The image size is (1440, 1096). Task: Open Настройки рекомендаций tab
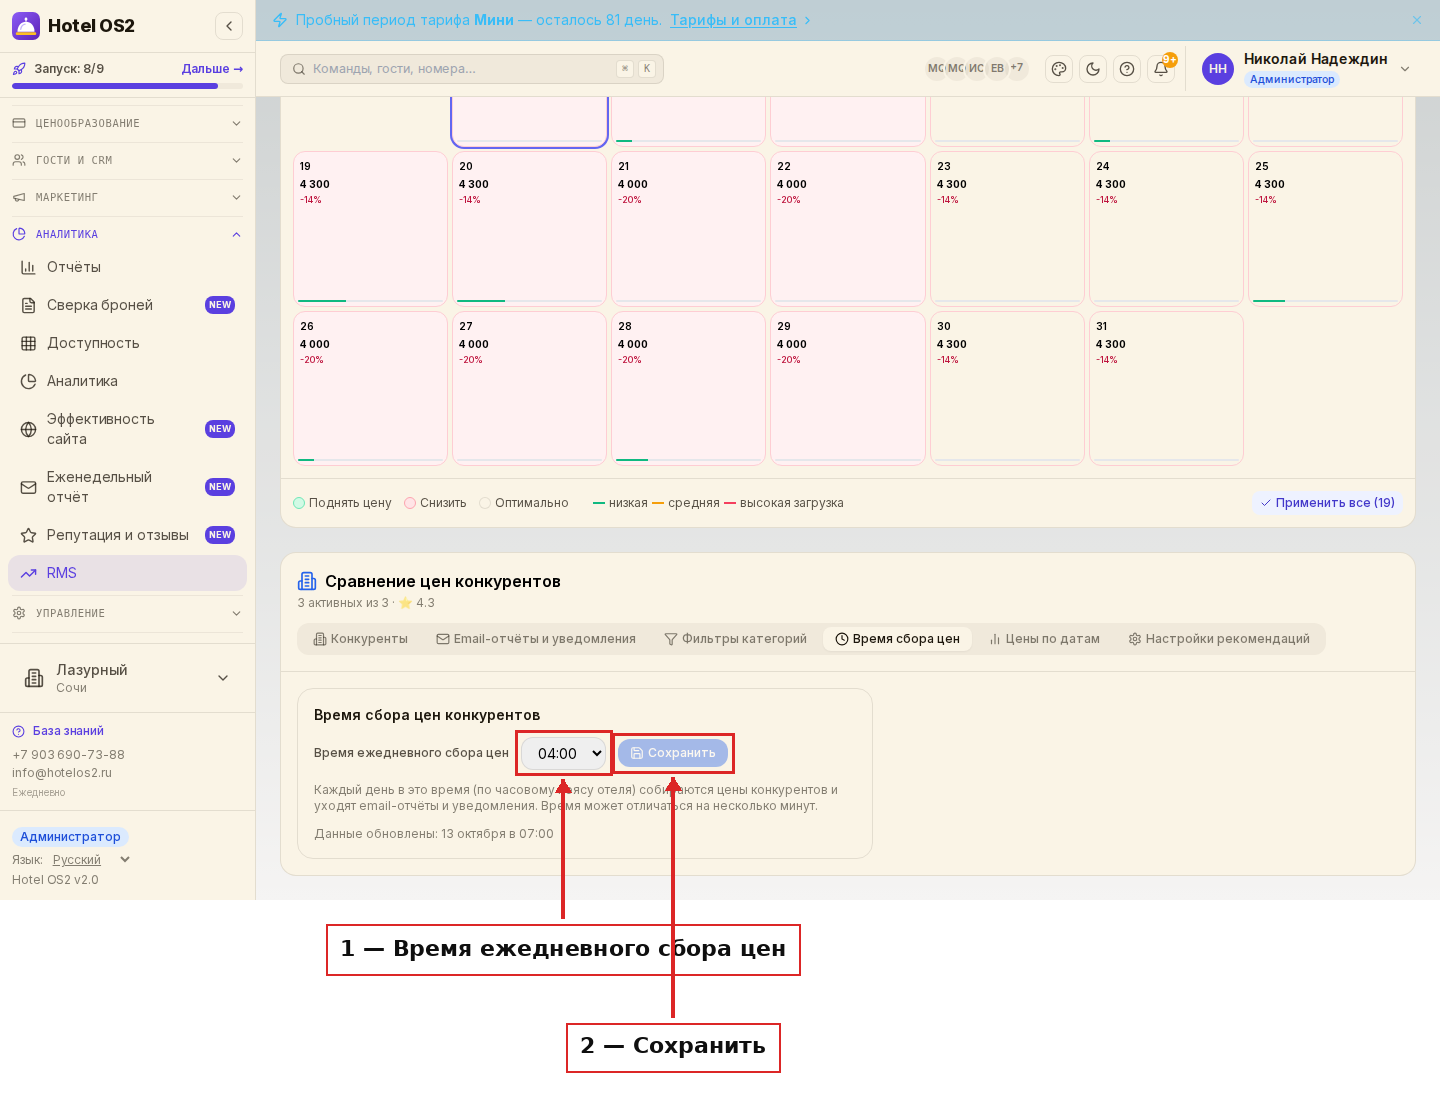coord(1219,639)
